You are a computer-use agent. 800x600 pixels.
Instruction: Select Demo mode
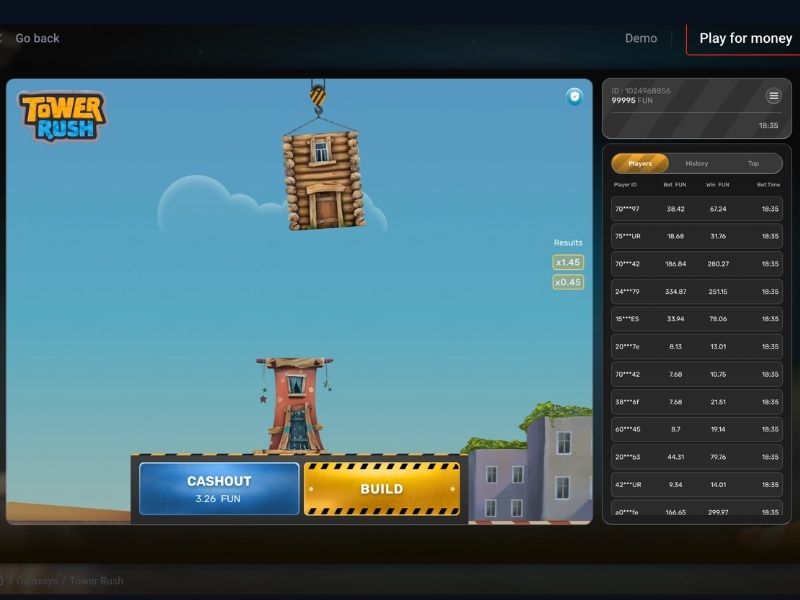641,38
